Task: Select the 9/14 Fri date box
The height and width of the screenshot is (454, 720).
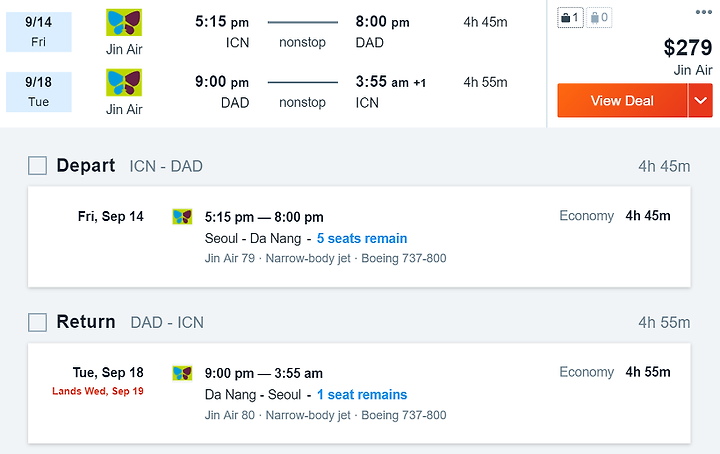Action: [x=39, y=32]
